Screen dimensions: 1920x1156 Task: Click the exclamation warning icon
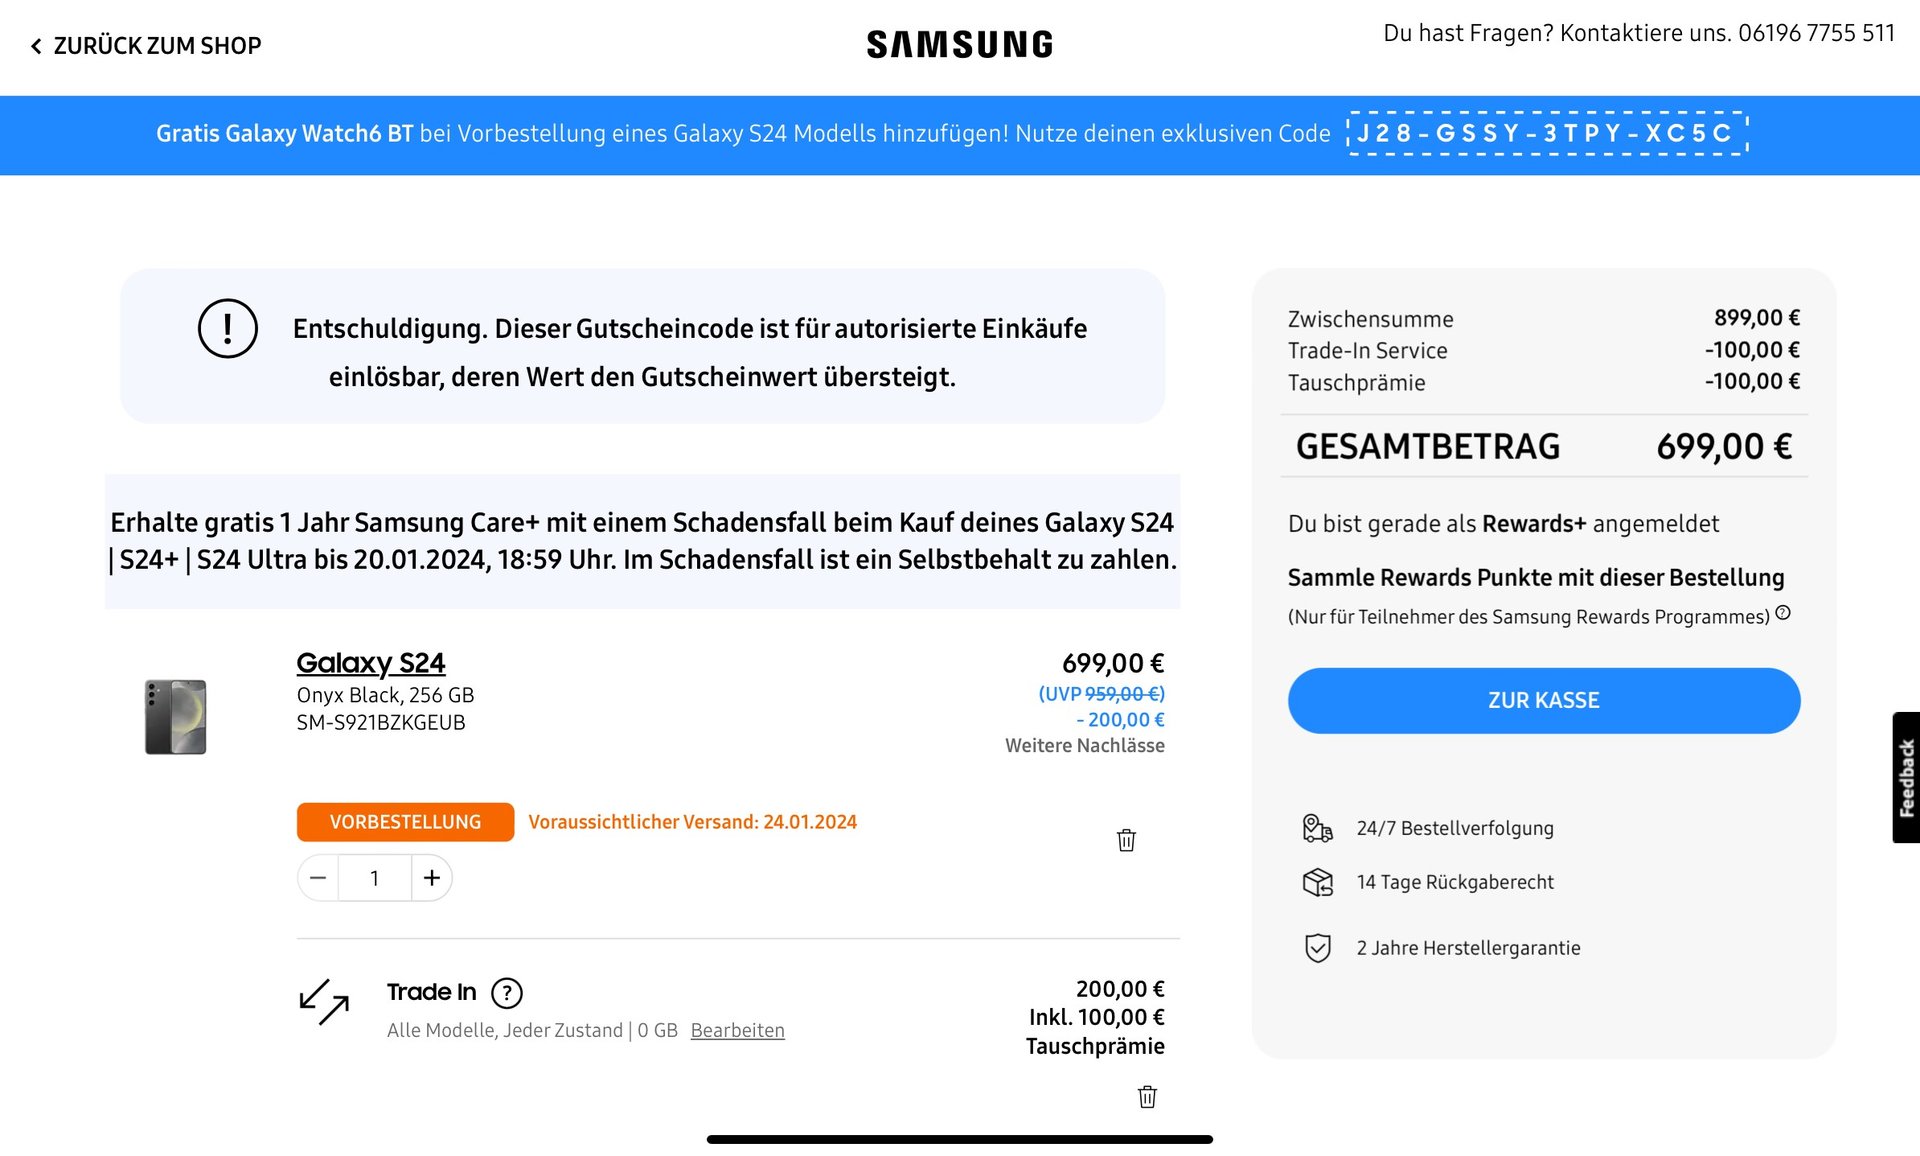228,329
